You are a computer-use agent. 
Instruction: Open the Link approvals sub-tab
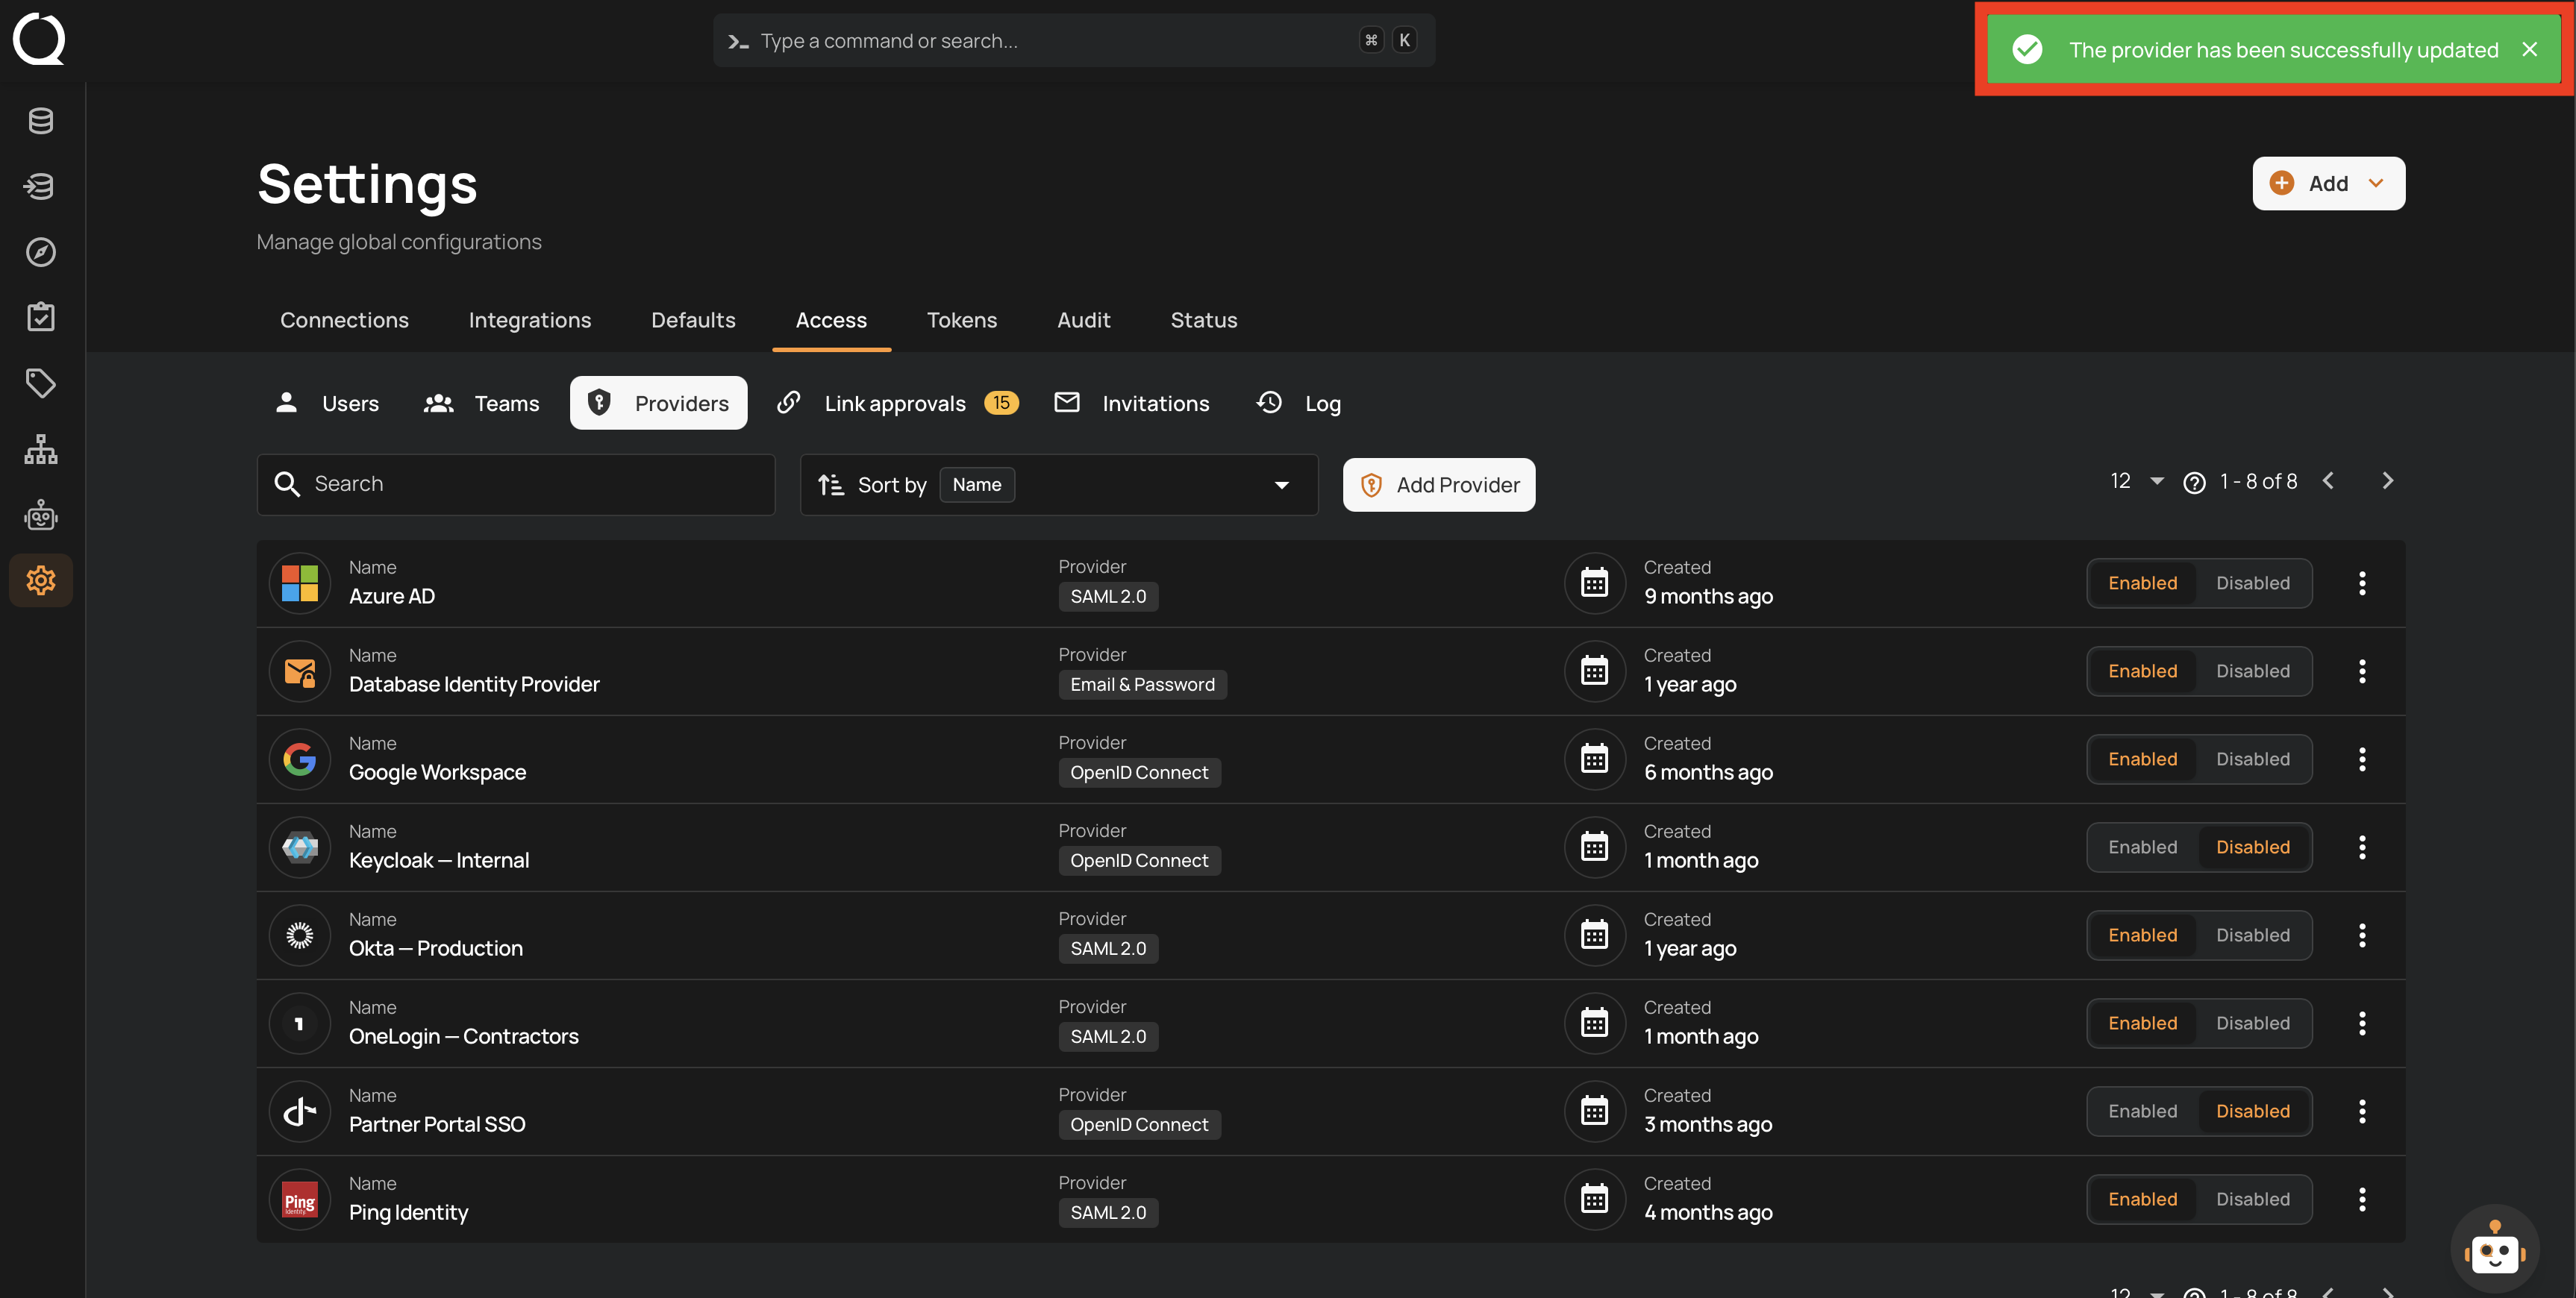898,403
